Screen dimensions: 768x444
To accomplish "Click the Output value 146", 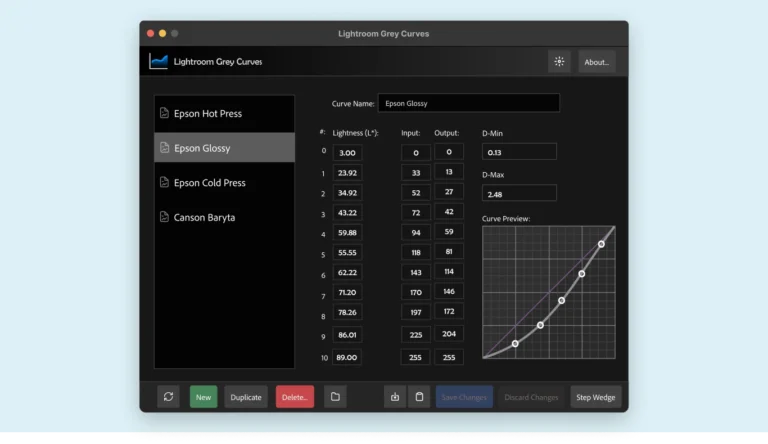I will point(449,291).
